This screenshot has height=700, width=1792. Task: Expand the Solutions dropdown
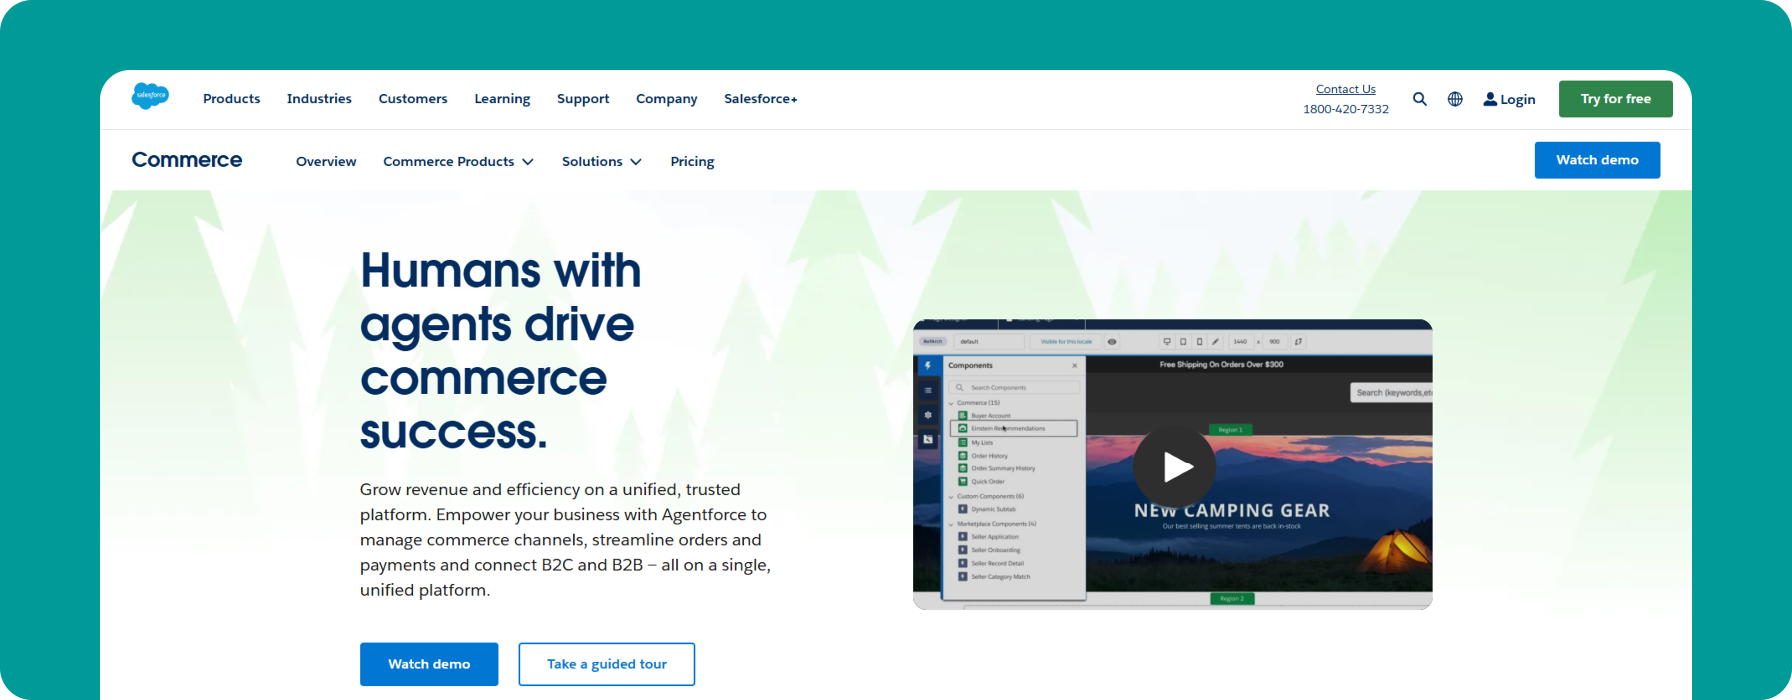601,162
